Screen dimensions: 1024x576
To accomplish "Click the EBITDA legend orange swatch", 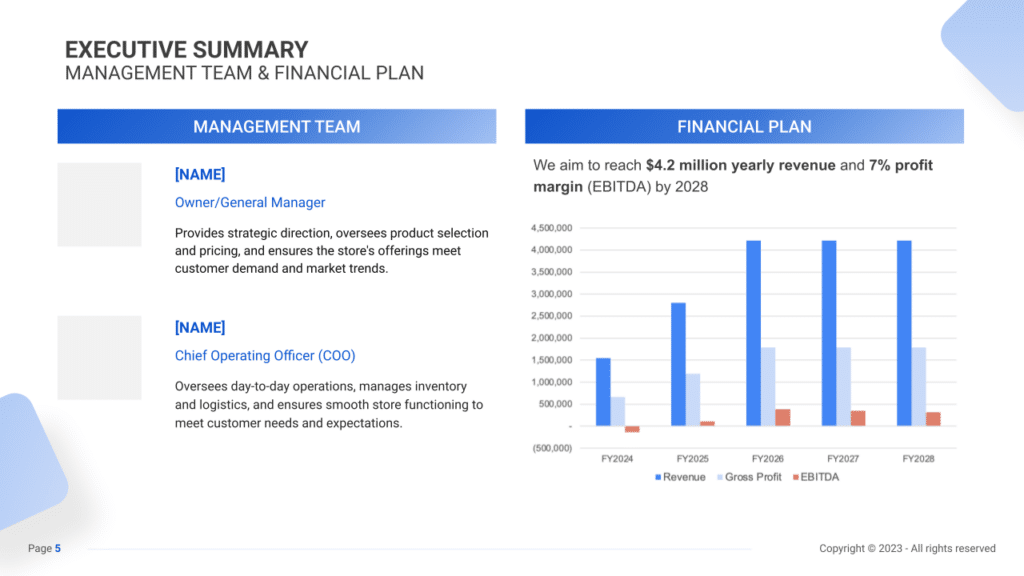I will (x=795, y=477).
